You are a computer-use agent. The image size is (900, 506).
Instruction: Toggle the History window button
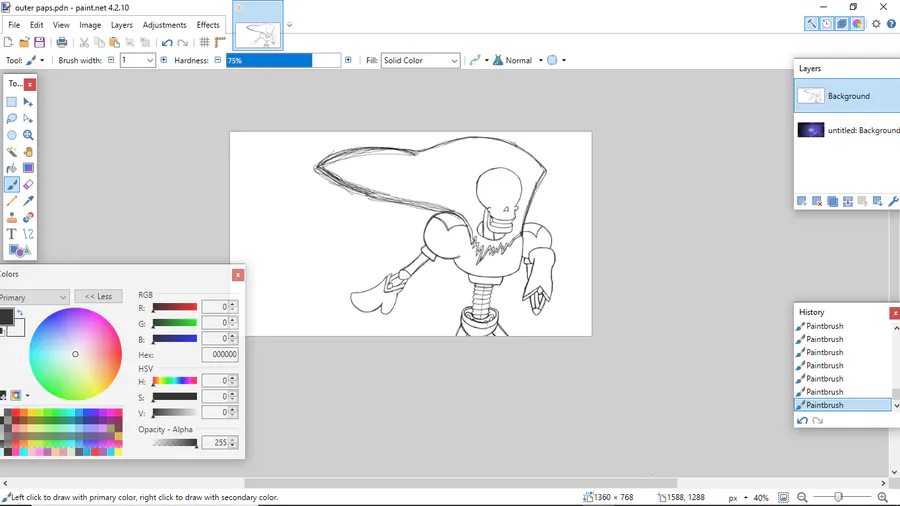pyautogui.click(x=827, y=24)
